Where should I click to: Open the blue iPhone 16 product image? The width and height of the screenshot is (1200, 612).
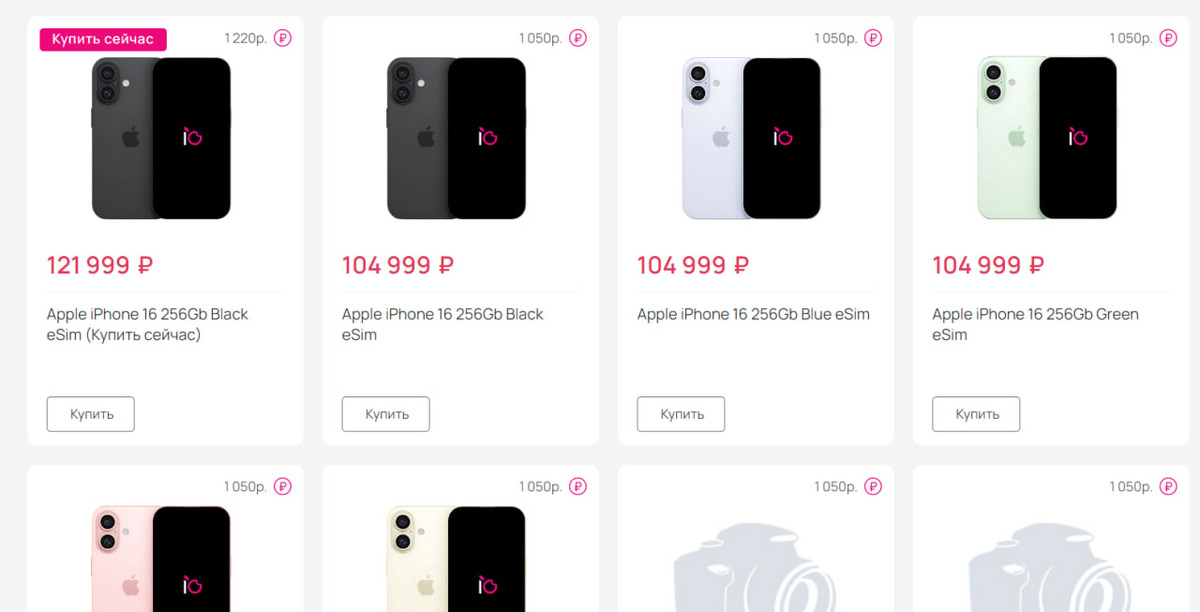[x=751, y=138]
